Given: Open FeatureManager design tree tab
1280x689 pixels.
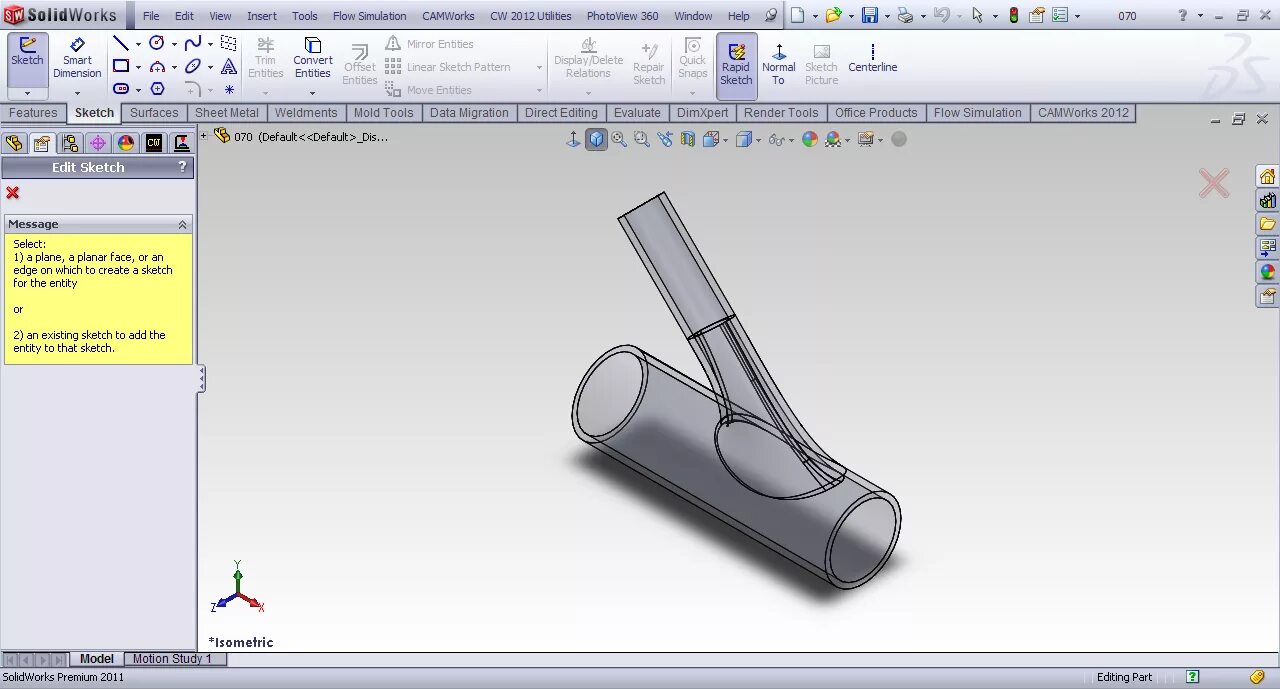Looking at the screenshot, I should tap(14, 143).
